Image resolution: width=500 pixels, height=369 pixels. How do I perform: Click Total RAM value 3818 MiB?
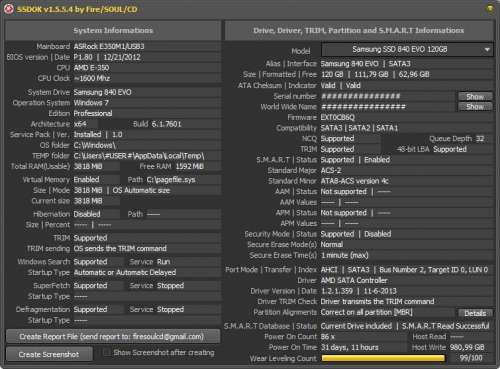tap(88, 166)
